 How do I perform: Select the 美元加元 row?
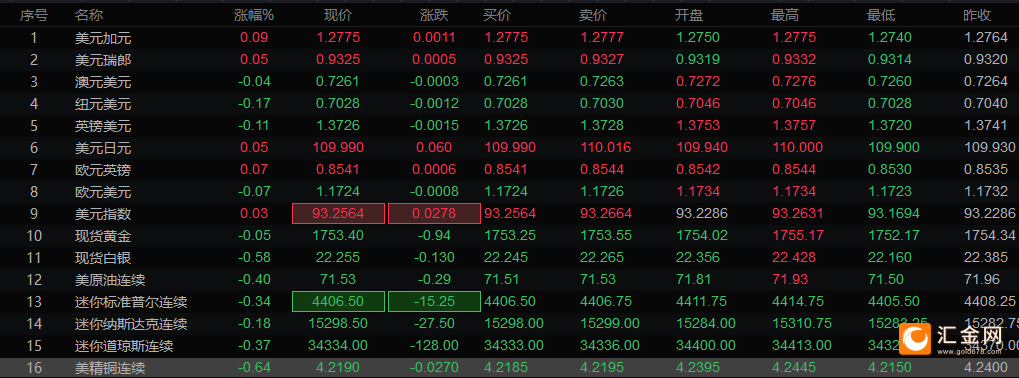click(x=510, y=38)
